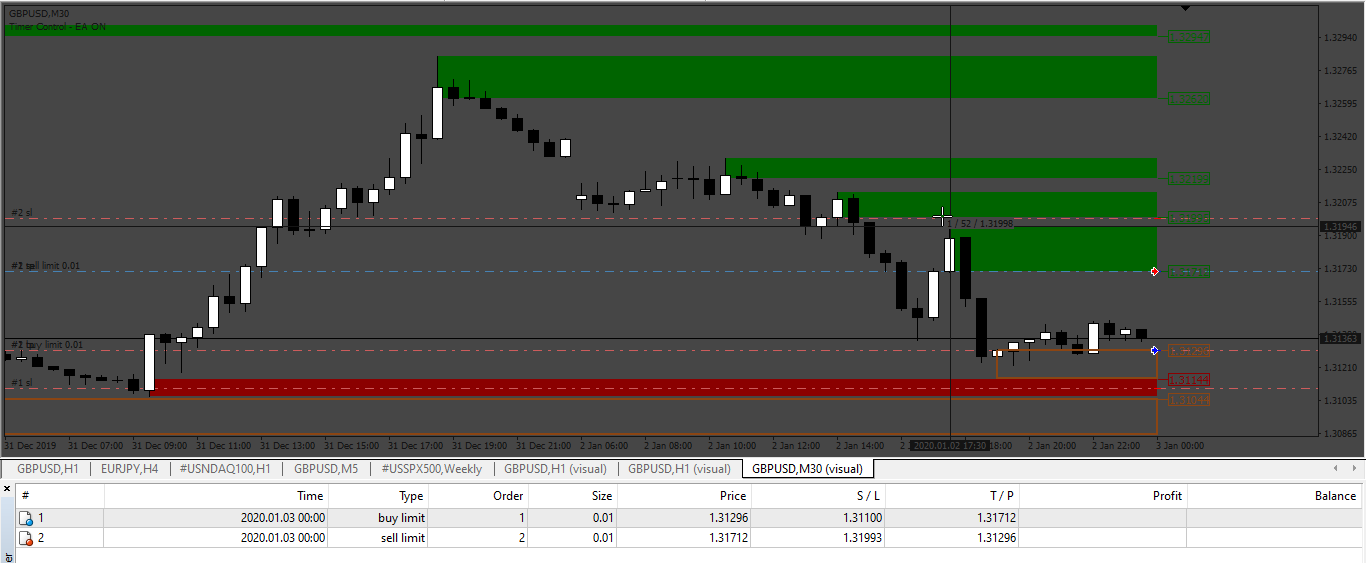Image resolution: width=1366 pixels, height=563 pixels.
Task: Click the 1.31946 crosshair price tag on axis
Action: click(x=1339, y=227)
